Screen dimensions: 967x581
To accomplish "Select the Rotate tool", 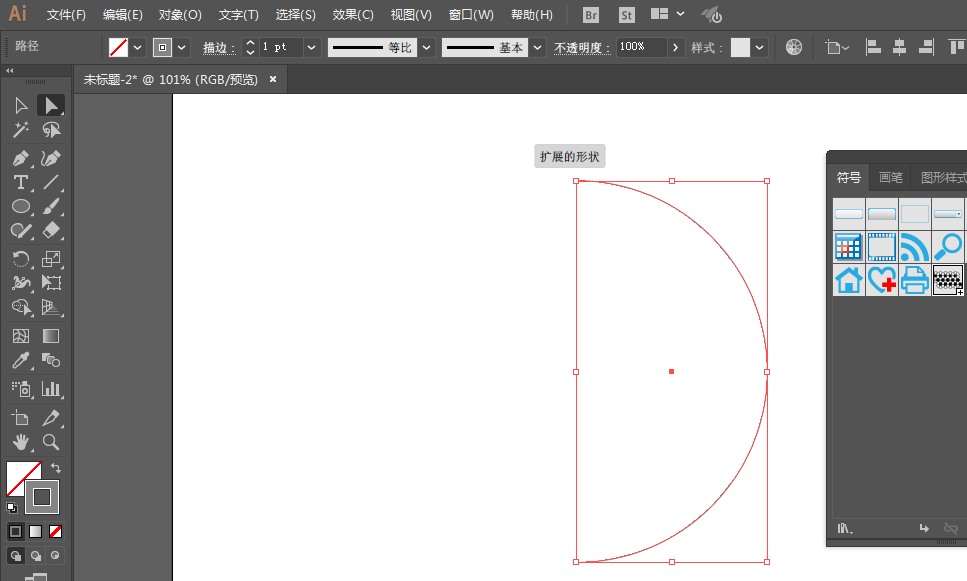I will [21, 259].
